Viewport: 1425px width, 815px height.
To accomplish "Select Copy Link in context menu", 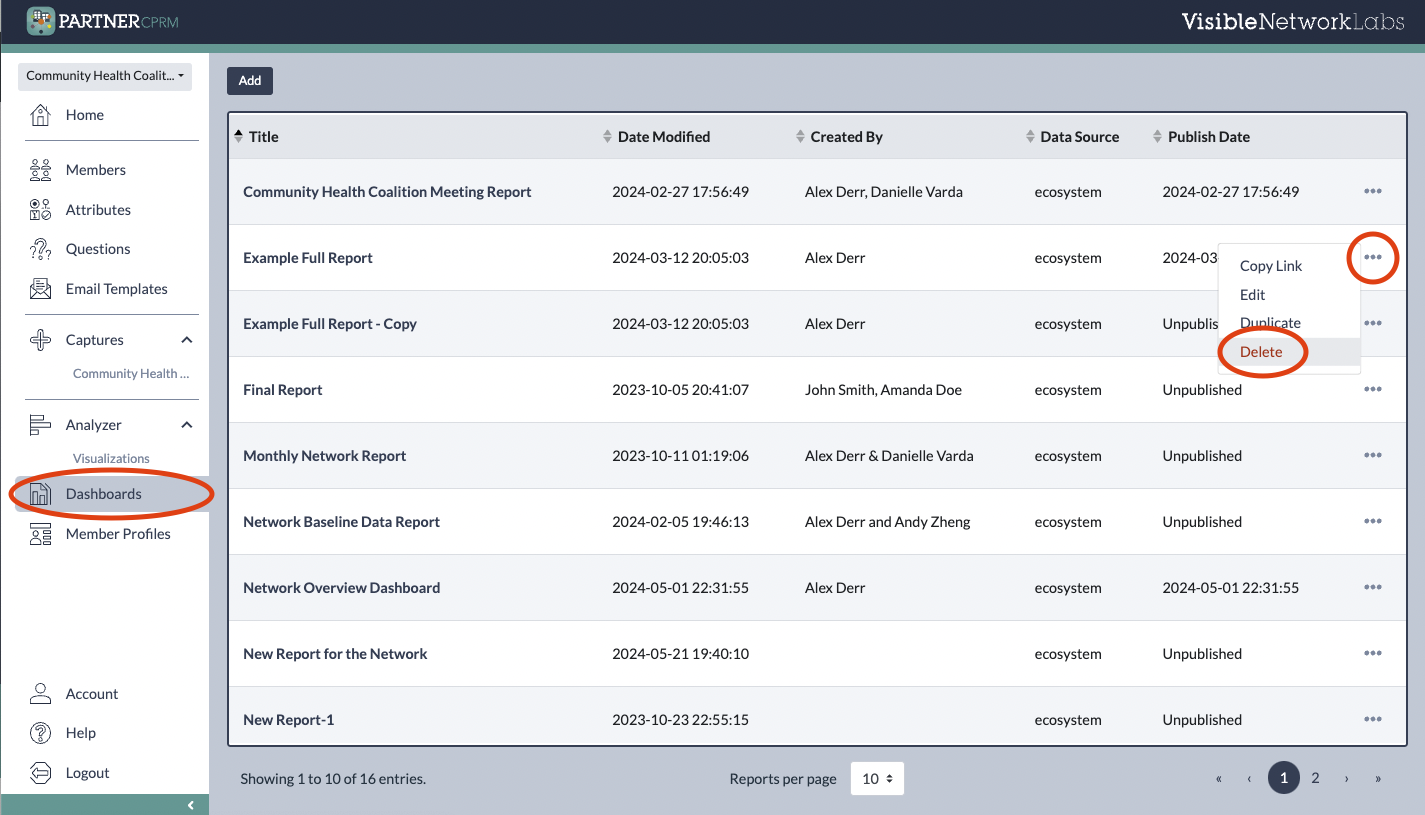I will pyautogui.click(x=1270, y=266).
